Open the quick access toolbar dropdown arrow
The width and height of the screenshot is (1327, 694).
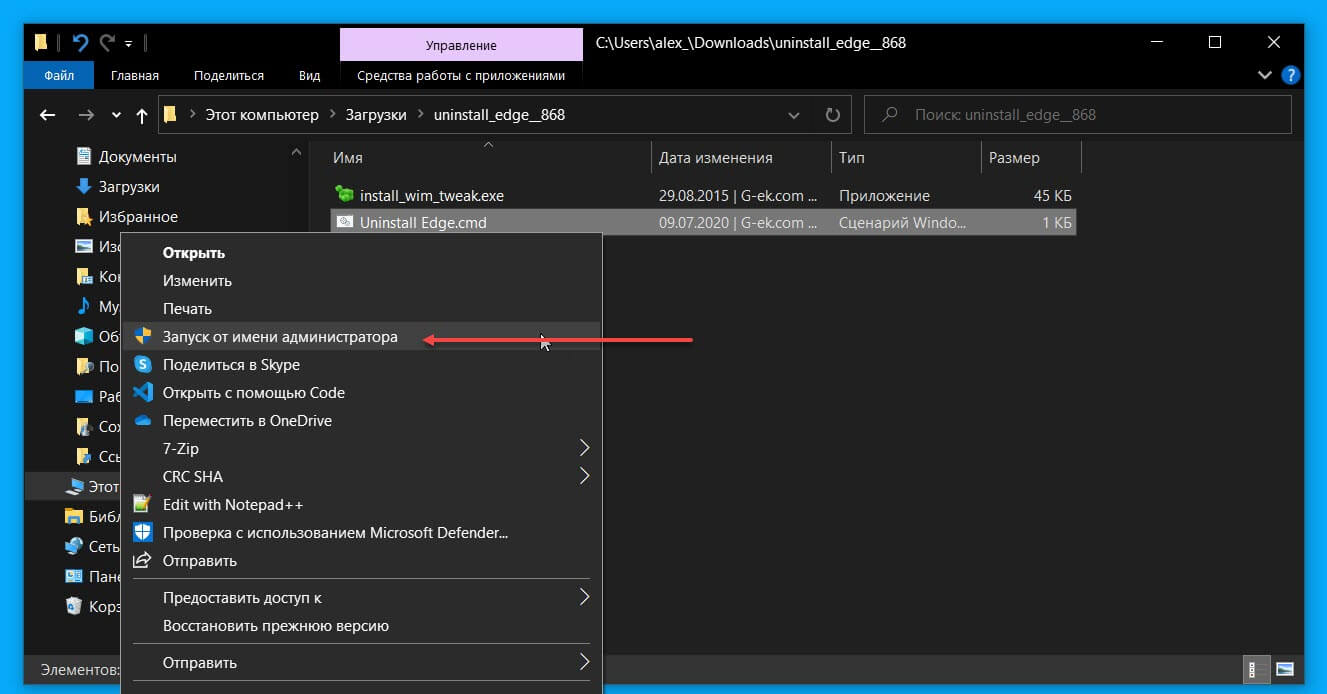[x=129, y=44]
